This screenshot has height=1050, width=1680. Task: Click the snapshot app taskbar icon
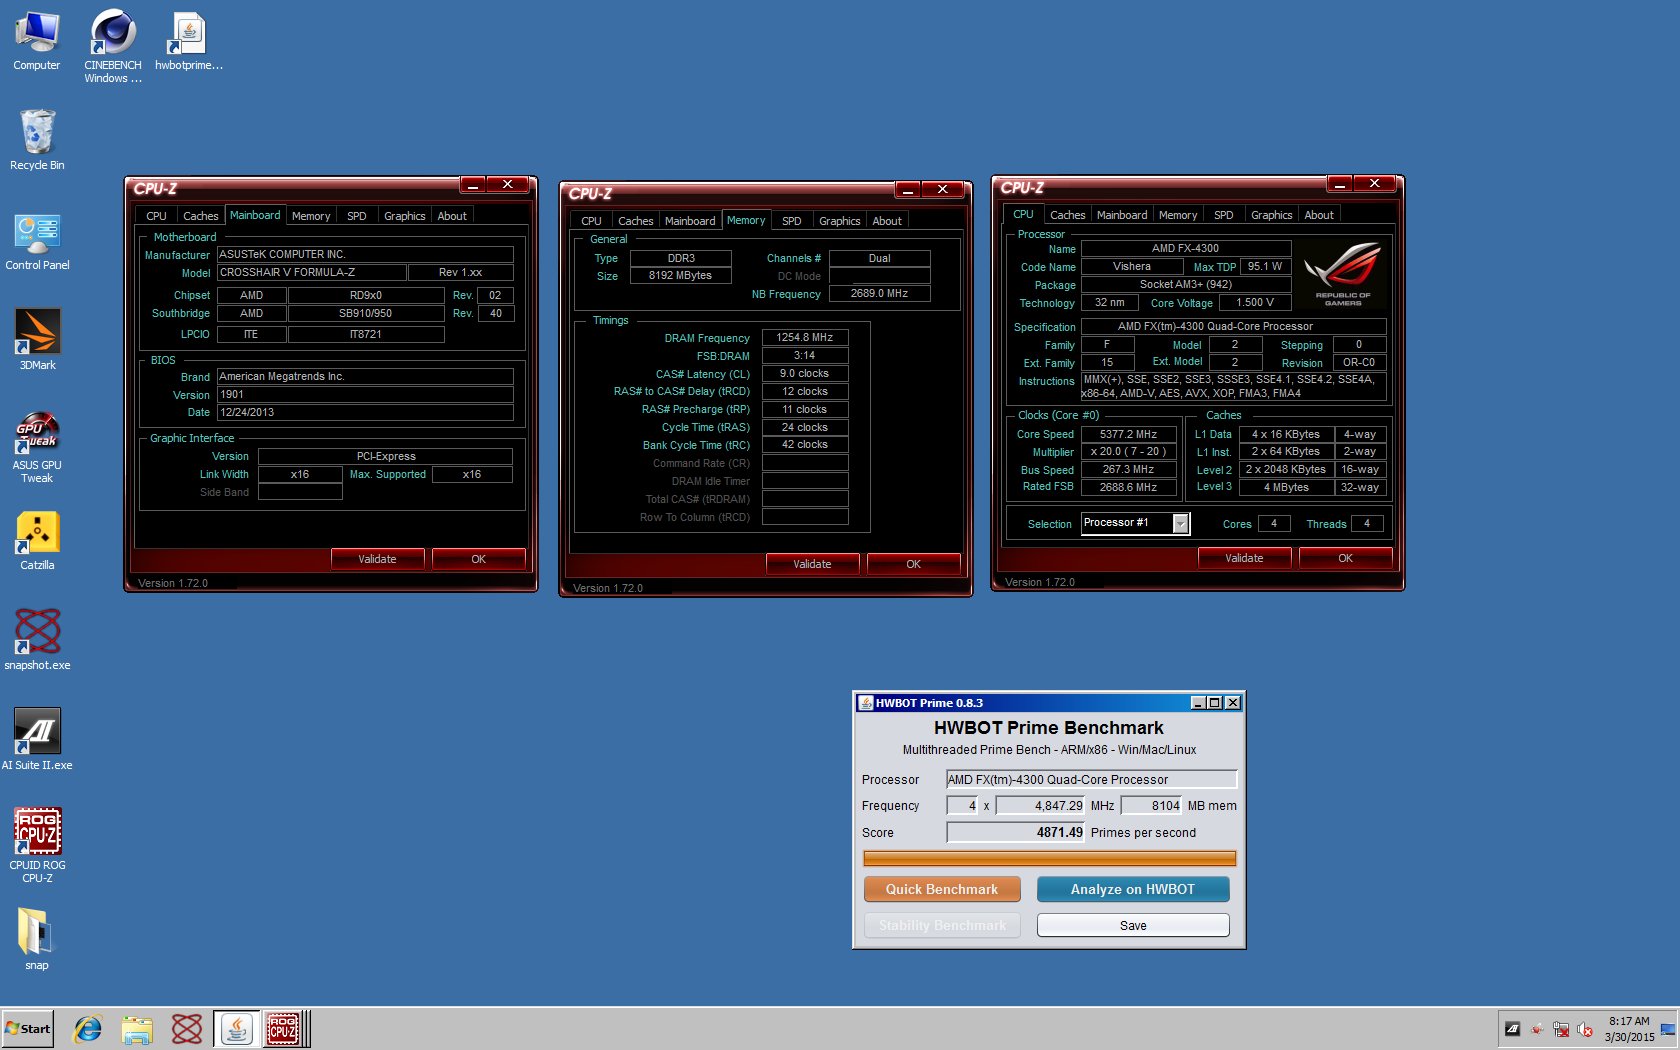point(186,1028)
